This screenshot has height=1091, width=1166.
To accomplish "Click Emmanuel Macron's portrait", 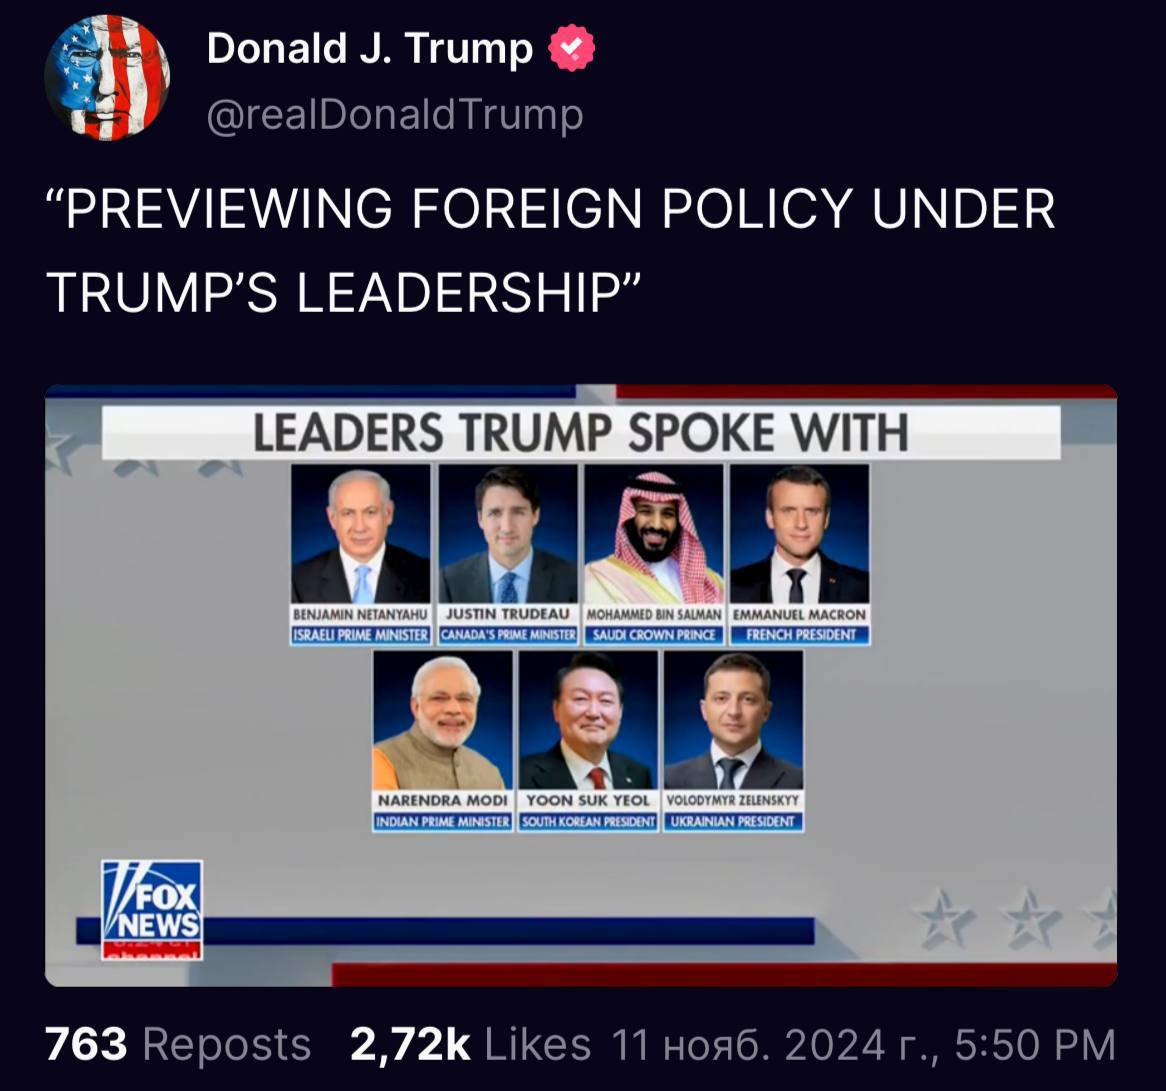I will (799, 534).
